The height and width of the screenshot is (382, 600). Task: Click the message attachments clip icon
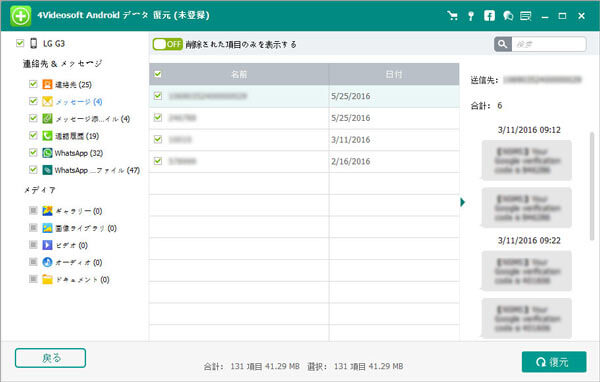(x=47, y=119)
